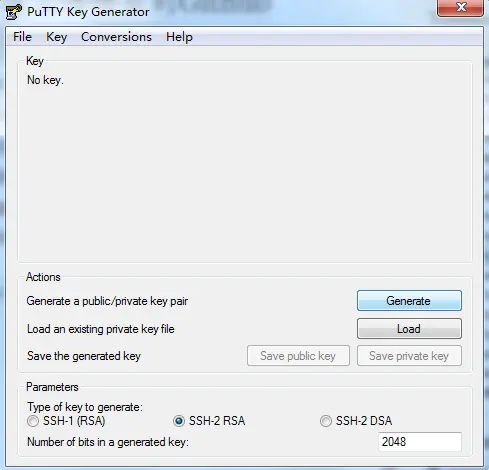Choose the SSH-2 DSA key type
This screenshot has height=470, width=489.
point(326,421)
